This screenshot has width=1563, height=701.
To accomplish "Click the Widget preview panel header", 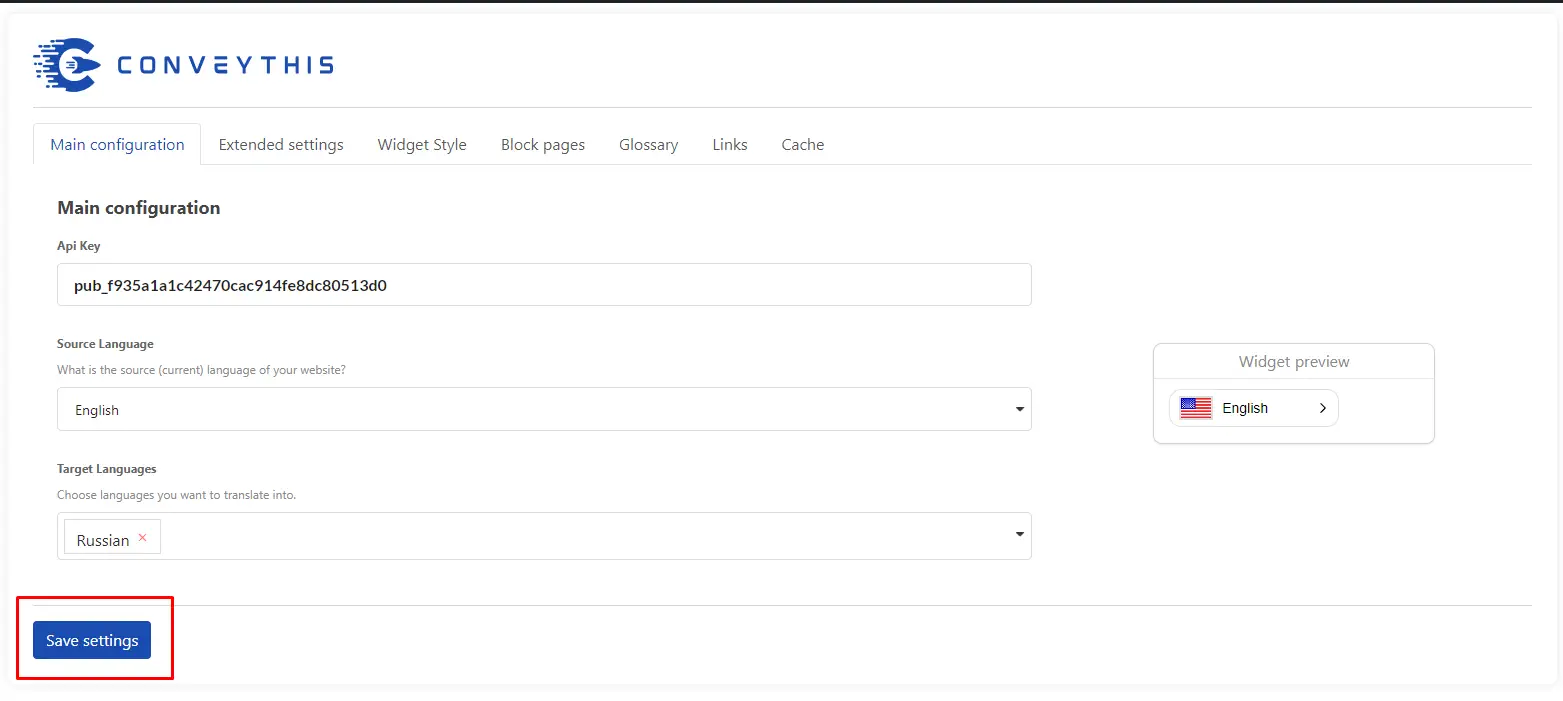I will (x=1293, y=362).
